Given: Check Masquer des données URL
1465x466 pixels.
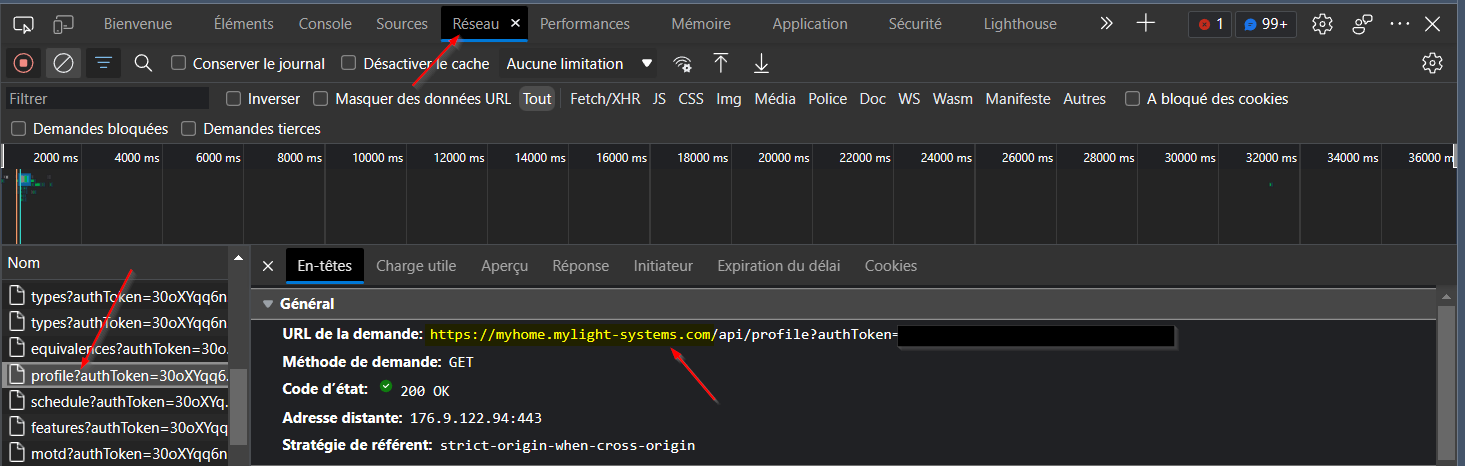Looking at the screenshot, I should click(x=321, y=98).
